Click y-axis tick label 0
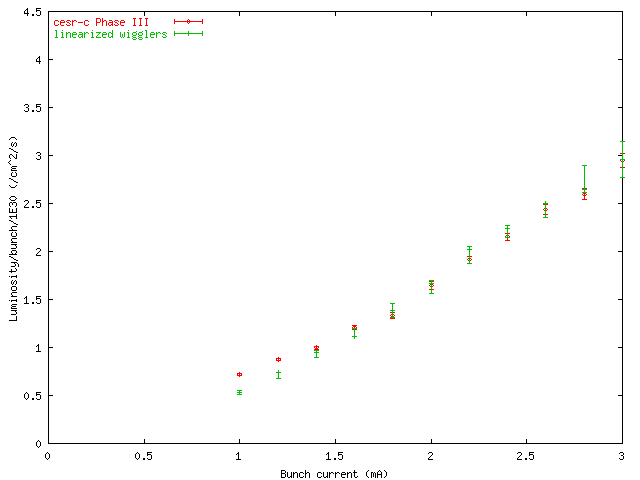This screenshot has width=640, height=480. (x=38, y=444)
